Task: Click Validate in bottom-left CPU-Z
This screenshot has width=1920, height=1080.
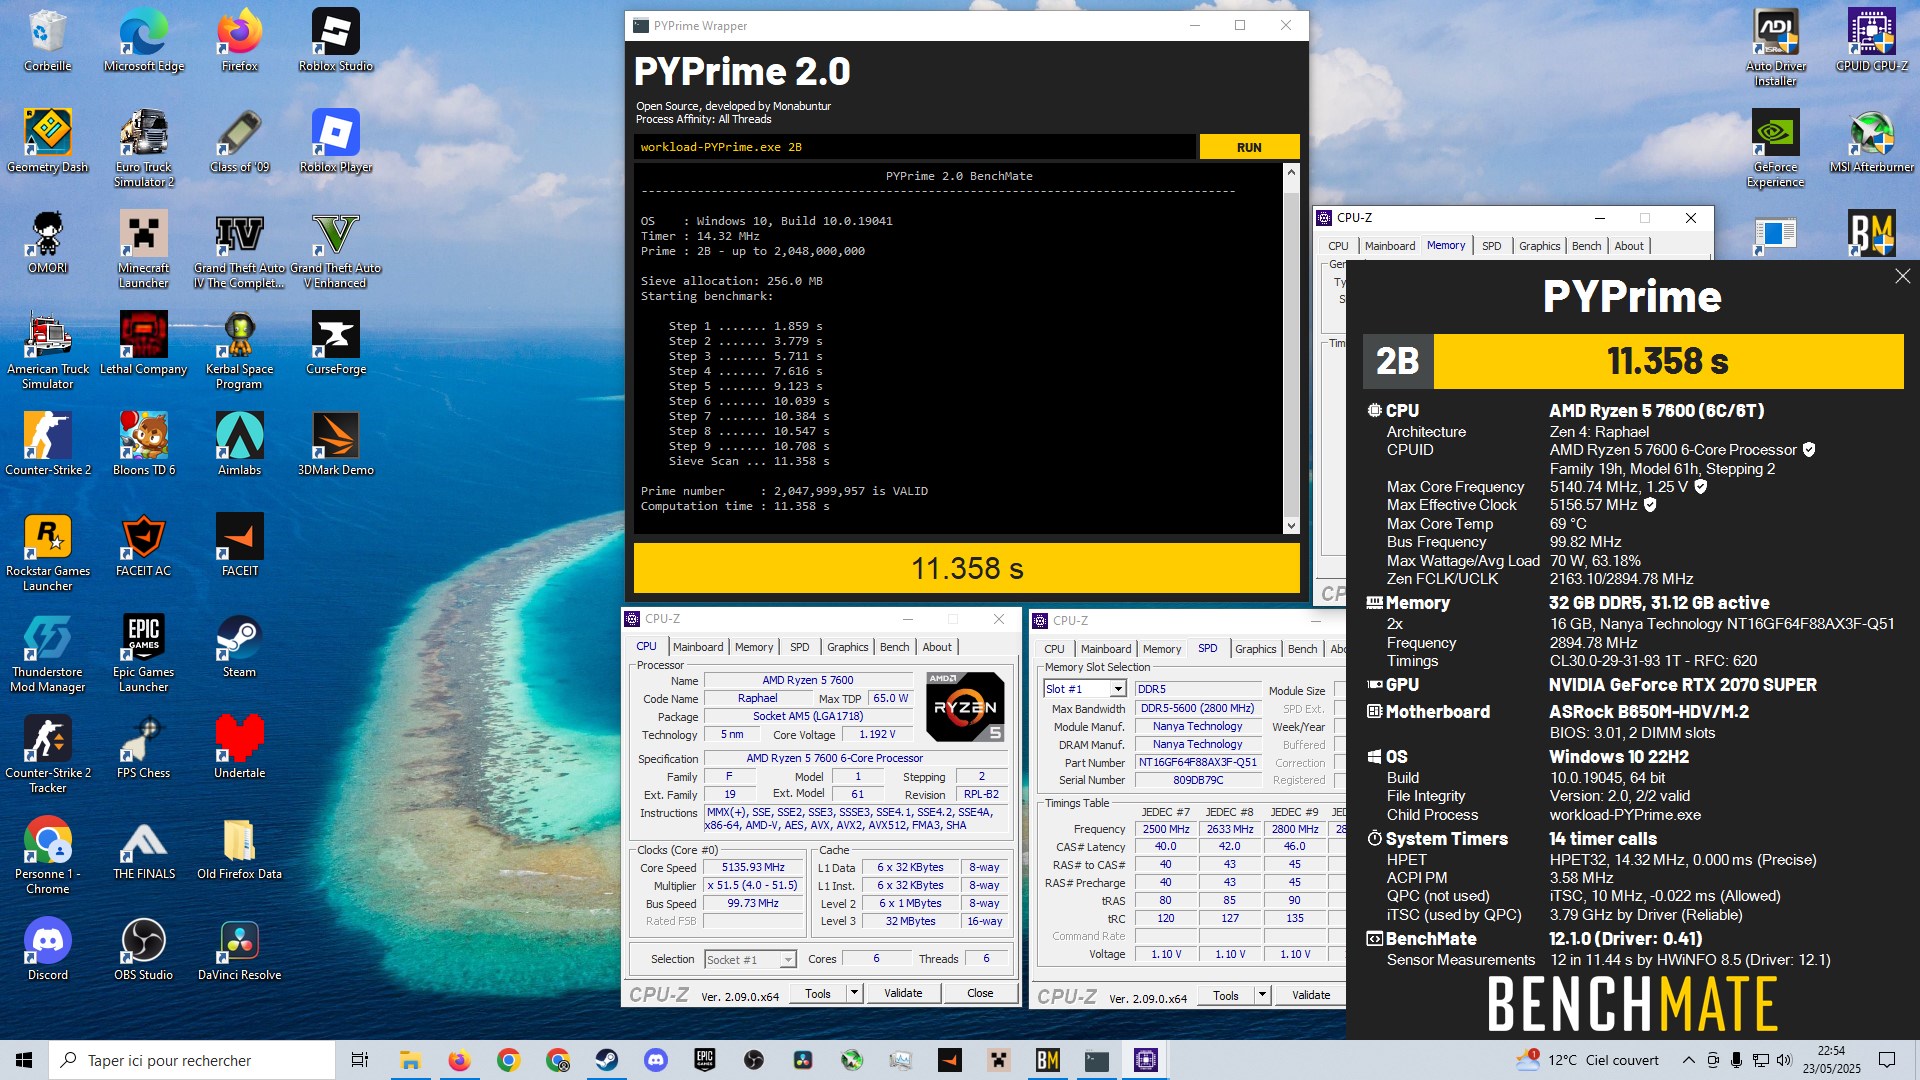Action: pyautogui.click(x=903, y=993)
